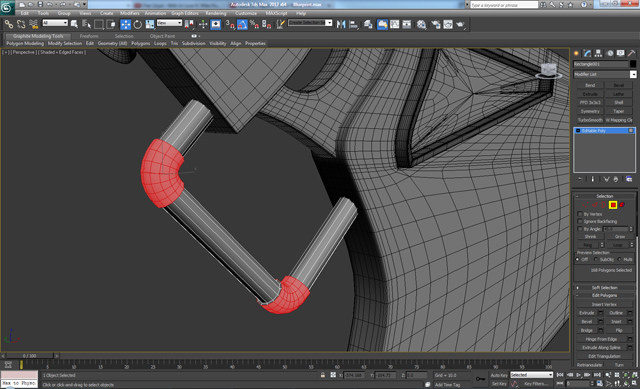This screenshot has width=640, height=389.
Task: Activate the Select and Rotate tool
Action: coord(138,24)
